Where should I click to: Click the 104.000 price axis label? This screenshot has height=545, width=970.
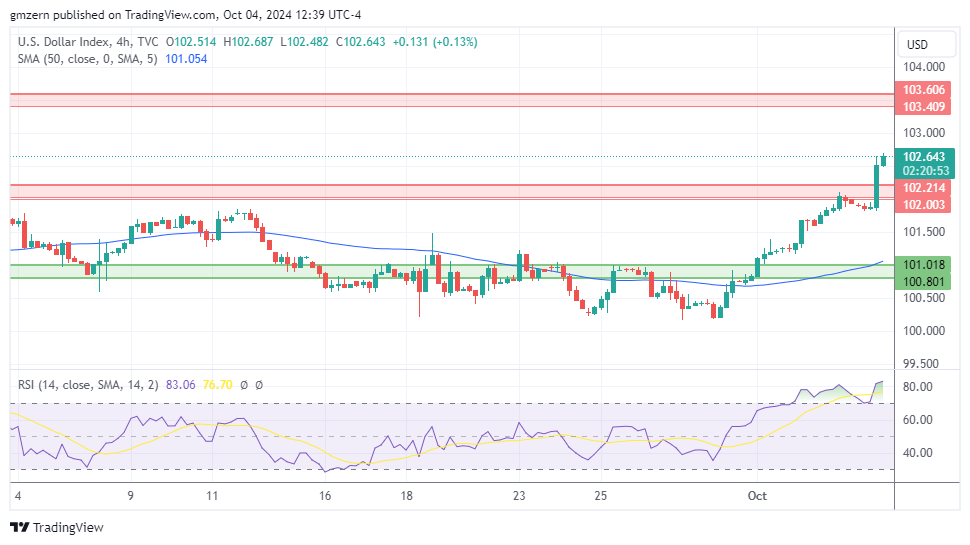pos(924,67)
